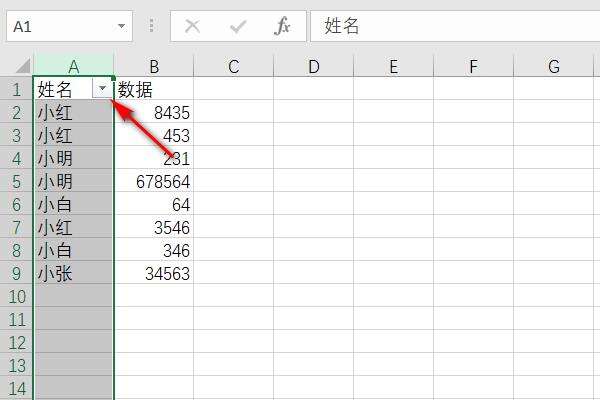Click the 姓名 text in cell A1
The height and width of the screenshot is (400, 600).
[55, 89]
